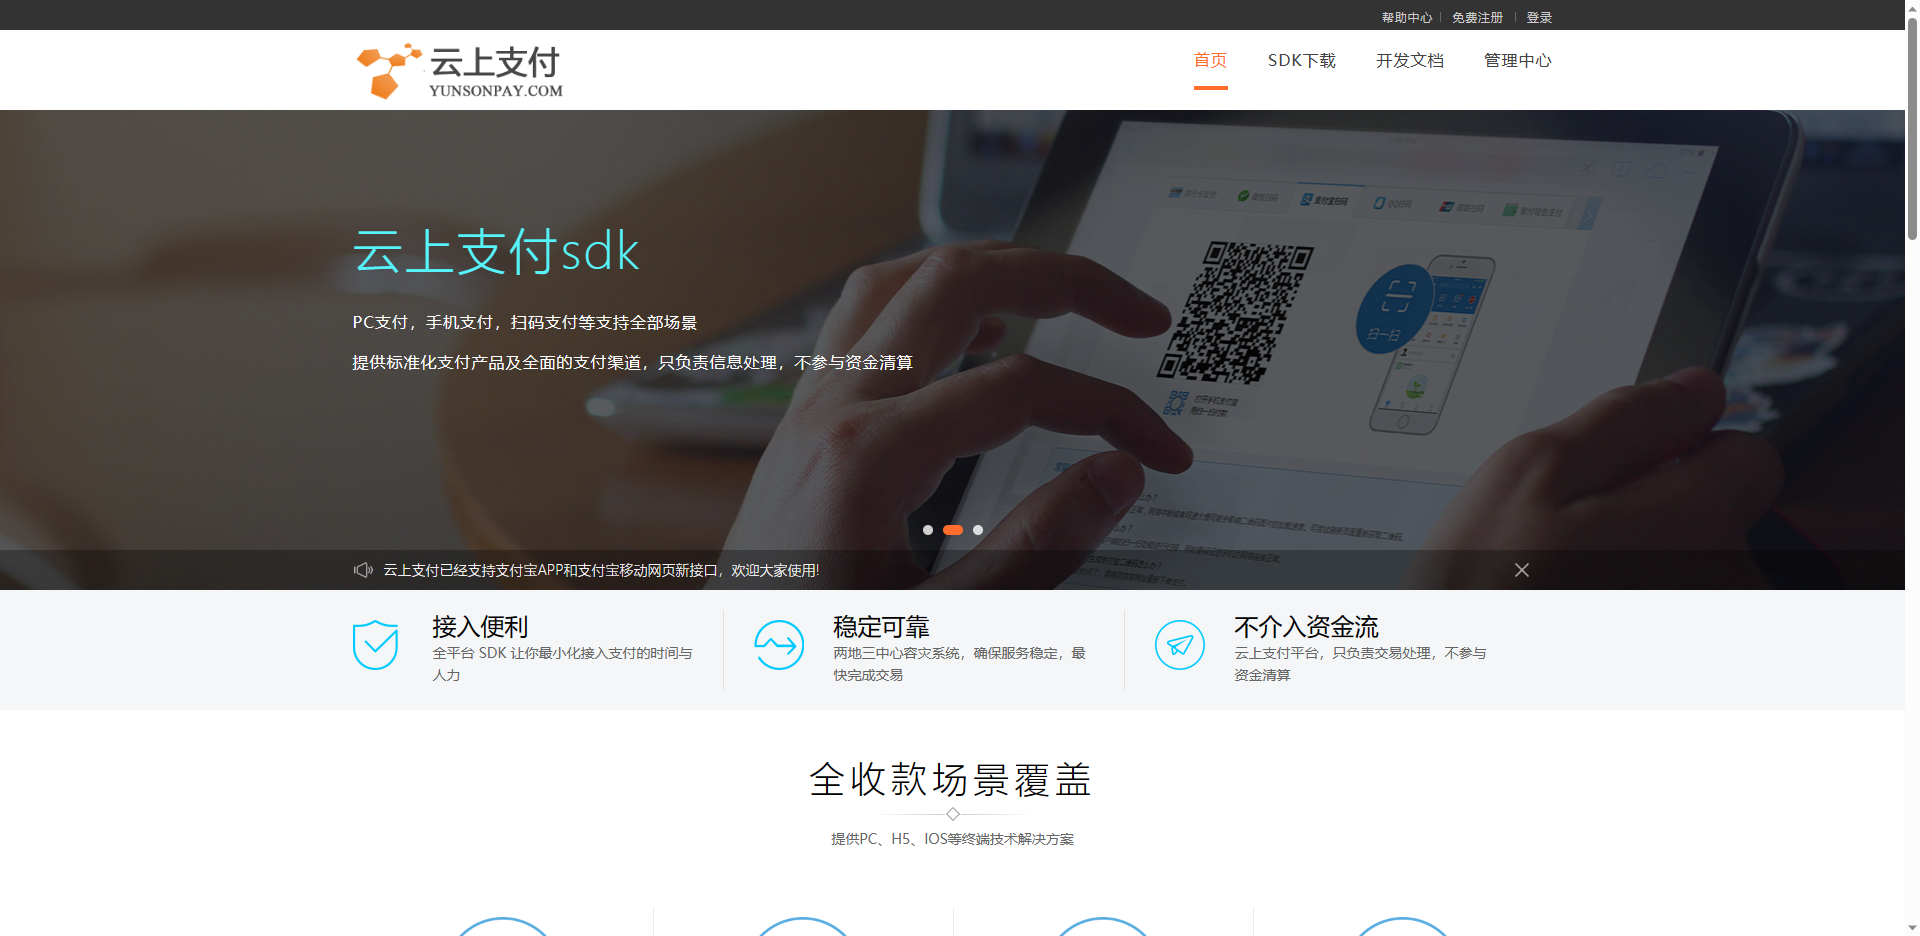Click the QR code in banner image
The height and width of the screenshot is (936, 1920).
[1236, 312]
